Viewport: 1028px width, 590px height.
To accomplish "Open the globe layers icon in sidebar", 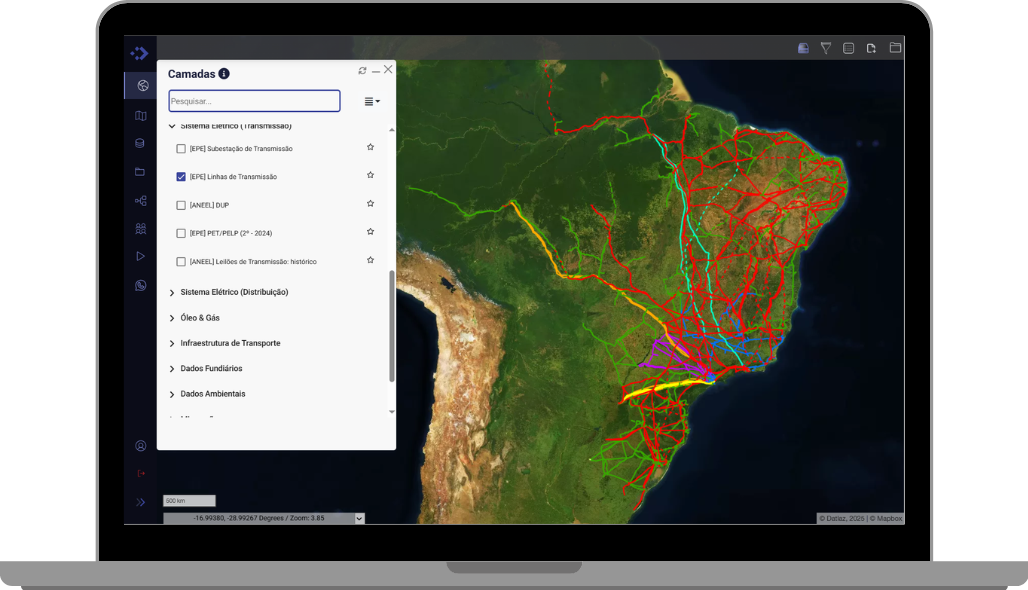I will tap(142, 86).
